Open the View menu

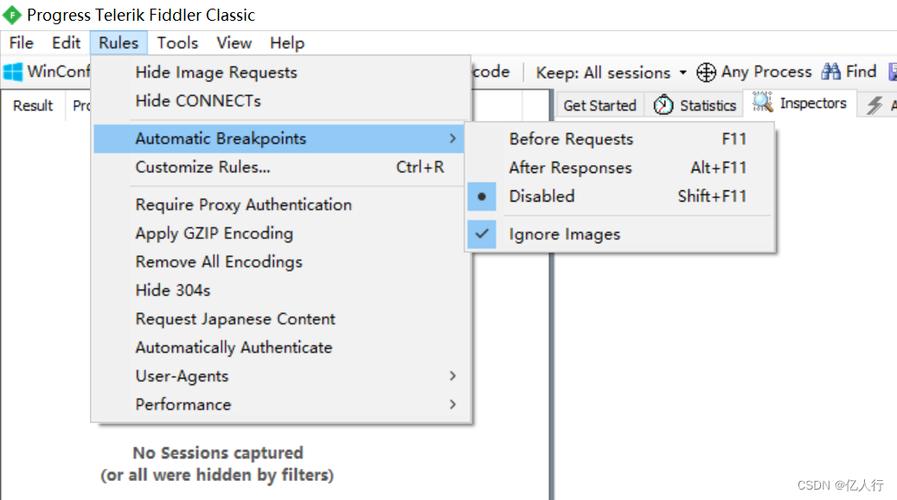(234, 43)
